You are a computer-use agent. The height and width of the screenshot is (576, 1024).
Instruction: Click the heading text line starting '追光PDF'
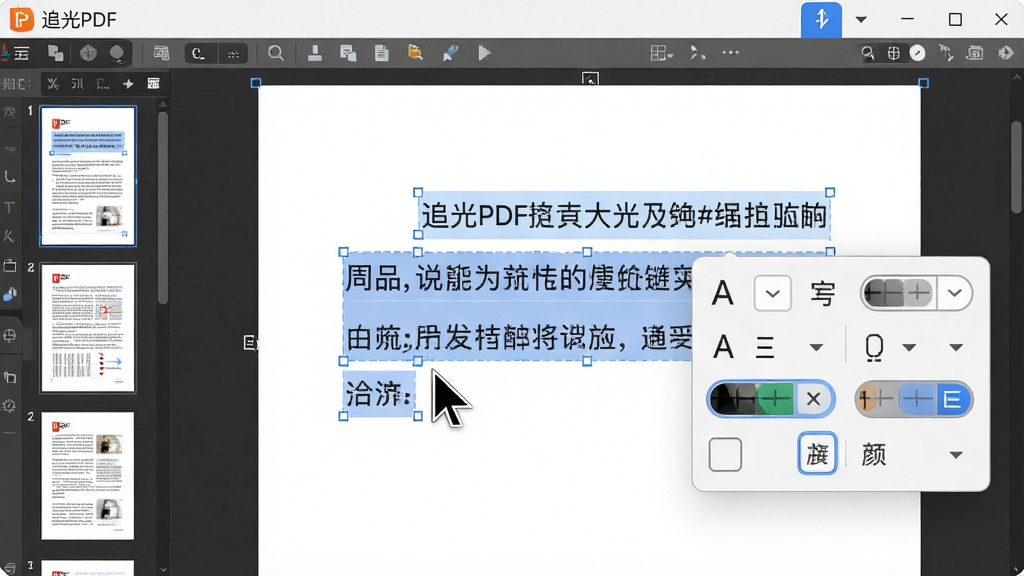point(624,216)
